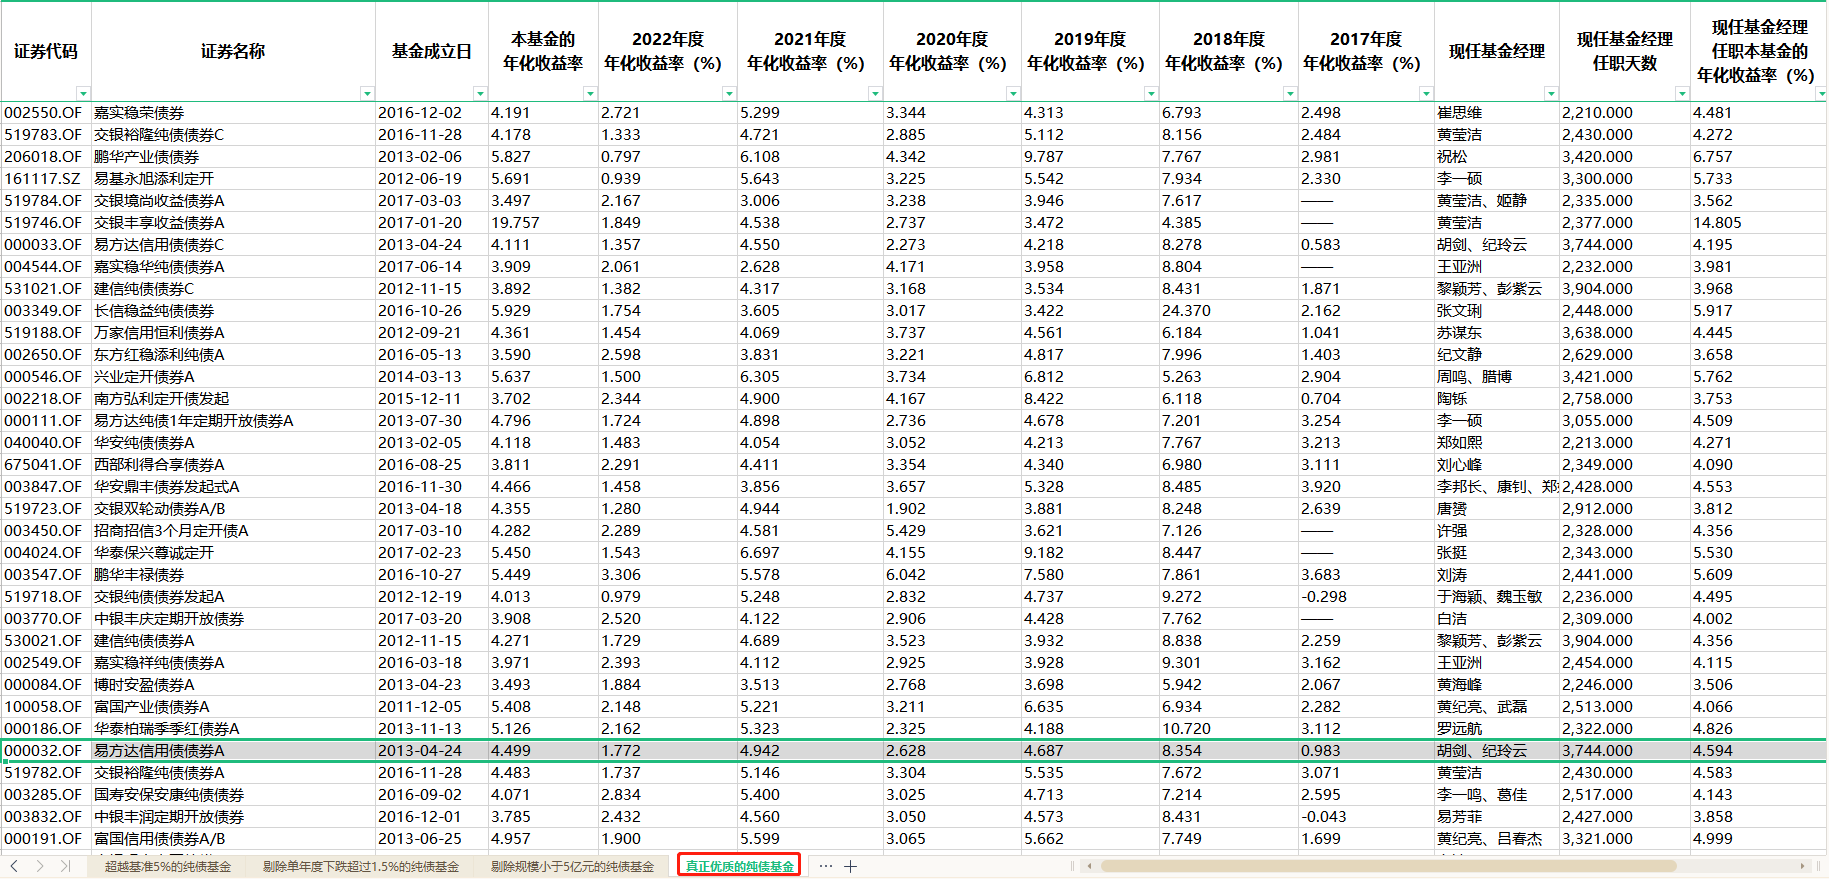Select code cell 161117.SZ
Screen dimensions: 1829x879
point(46,179)
